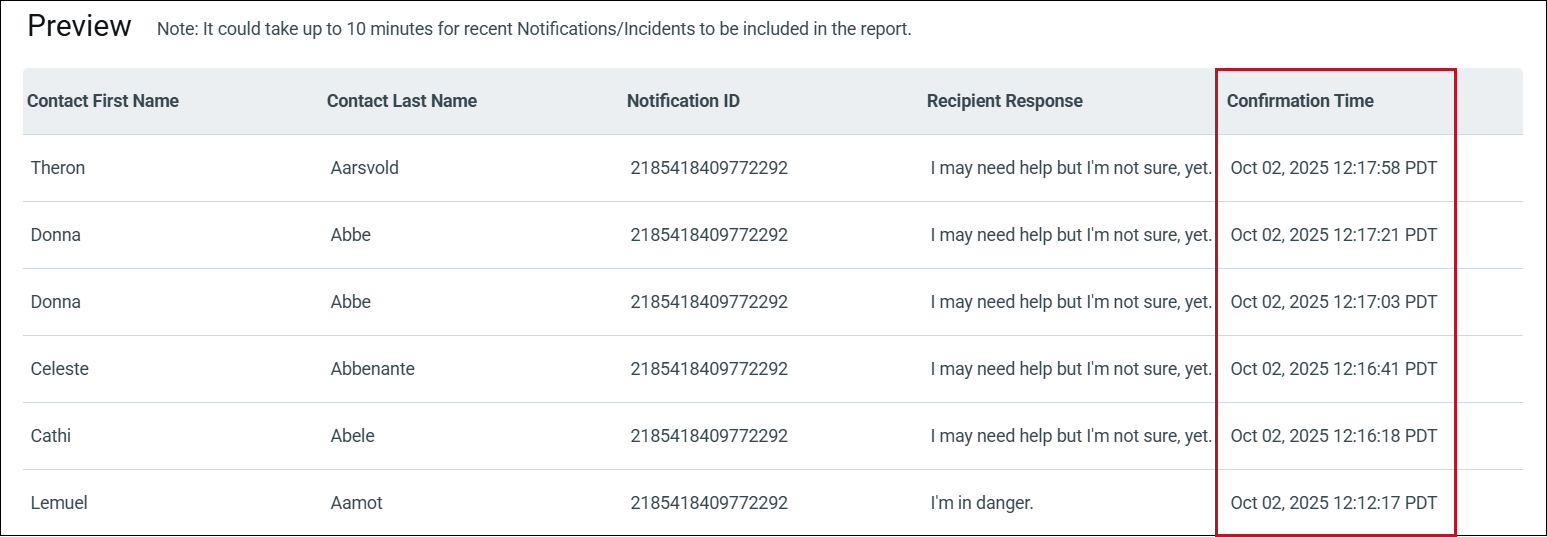This screenshot has height=537, width=1547.
Task: Click the last name Abbenante
Action: click(x=372, y=369)
